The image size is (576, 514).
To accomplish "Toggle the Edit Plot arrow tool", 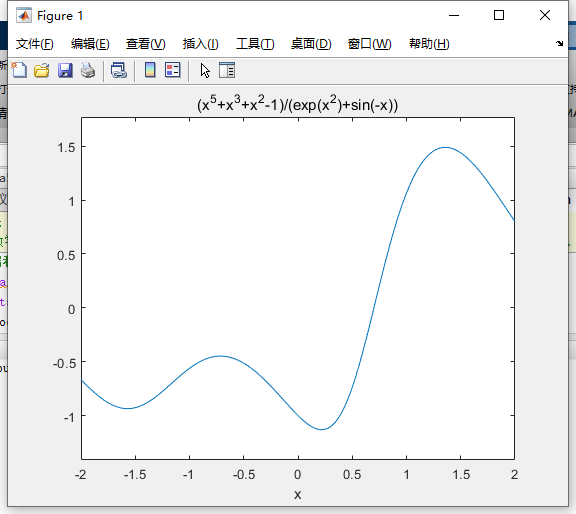I will click(205, 70).
